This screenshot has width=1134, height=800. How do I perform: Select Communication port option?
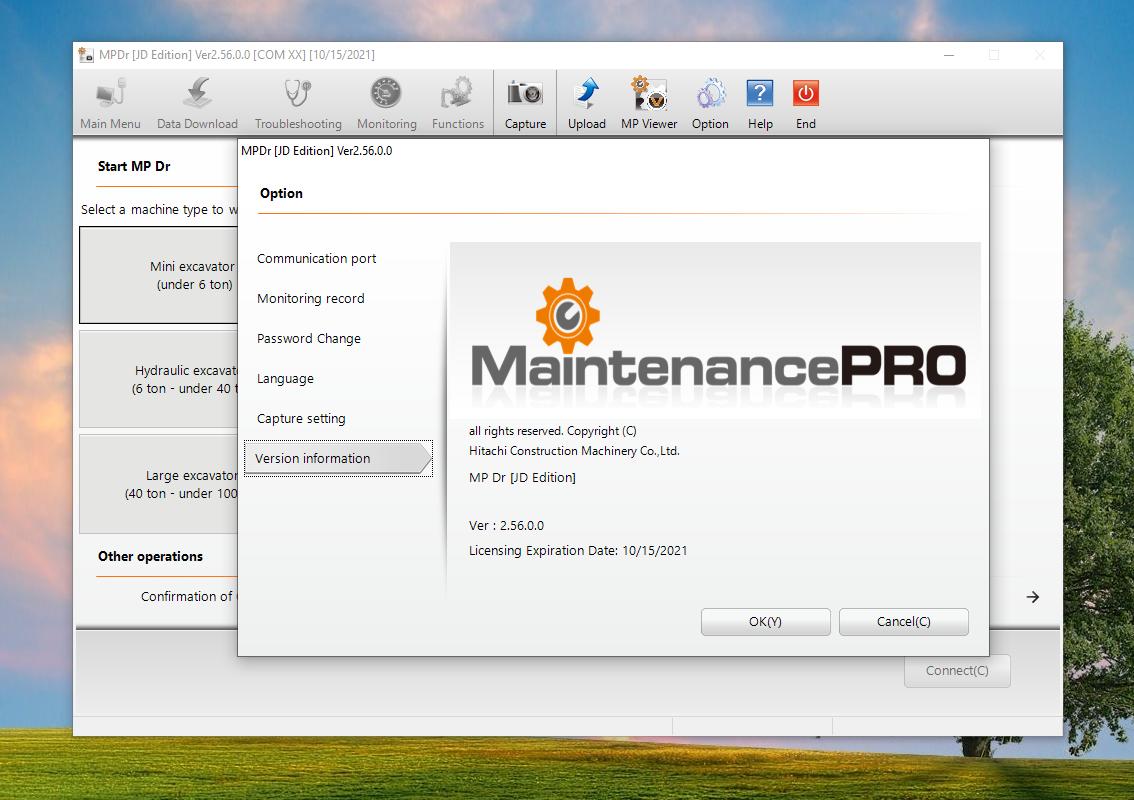316,258
